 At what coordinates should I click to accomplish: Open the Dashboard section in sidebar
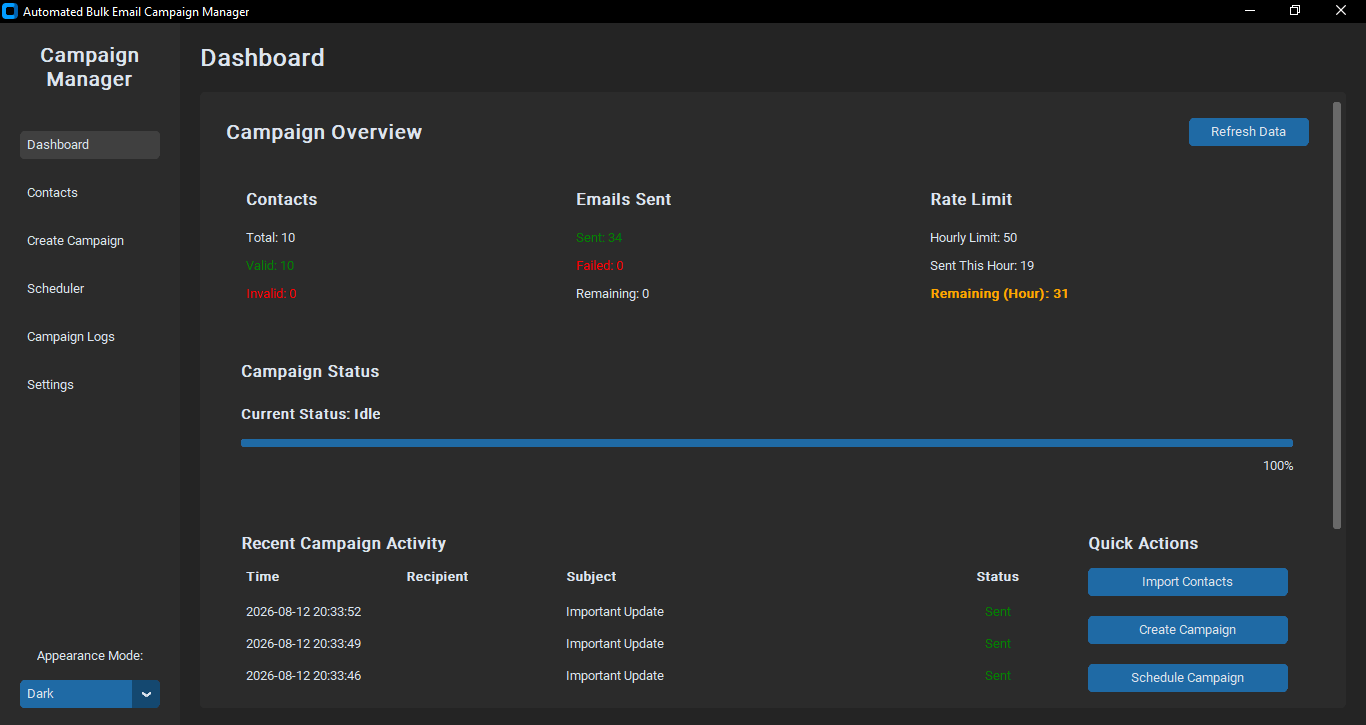[x=90, y=145]
